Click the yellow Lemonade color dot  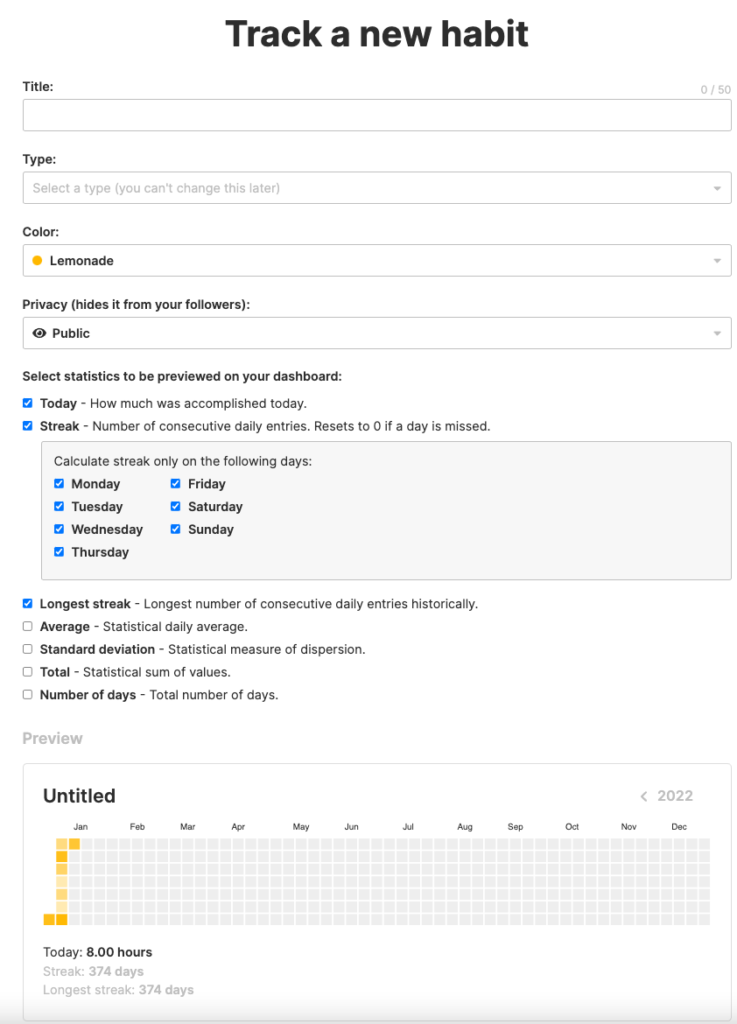click(37, 261)
